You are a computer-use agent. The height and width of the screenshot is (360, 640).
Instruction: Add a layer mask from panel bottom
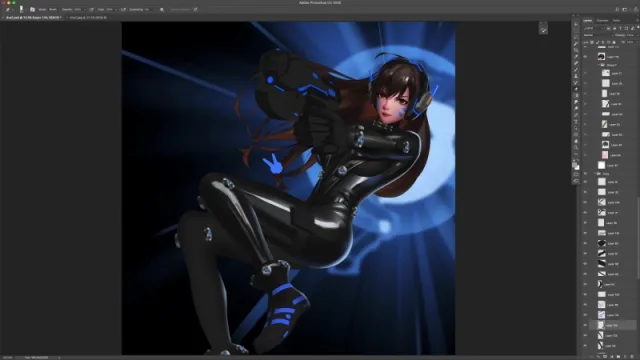605,357
